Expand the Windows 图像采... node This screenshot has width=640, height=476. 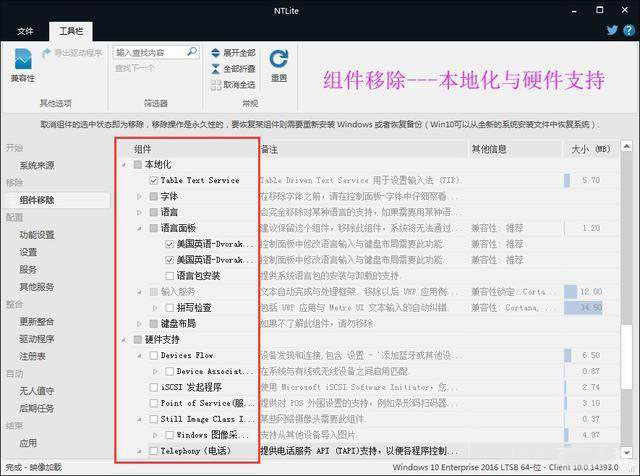[155, 435]
